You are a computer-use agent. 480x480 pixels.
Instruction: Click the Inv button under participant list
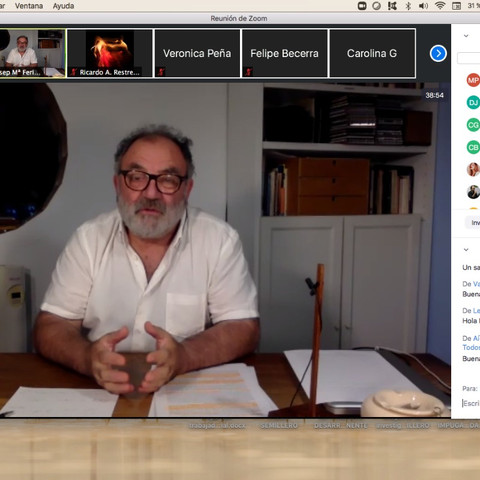[473, 222]
